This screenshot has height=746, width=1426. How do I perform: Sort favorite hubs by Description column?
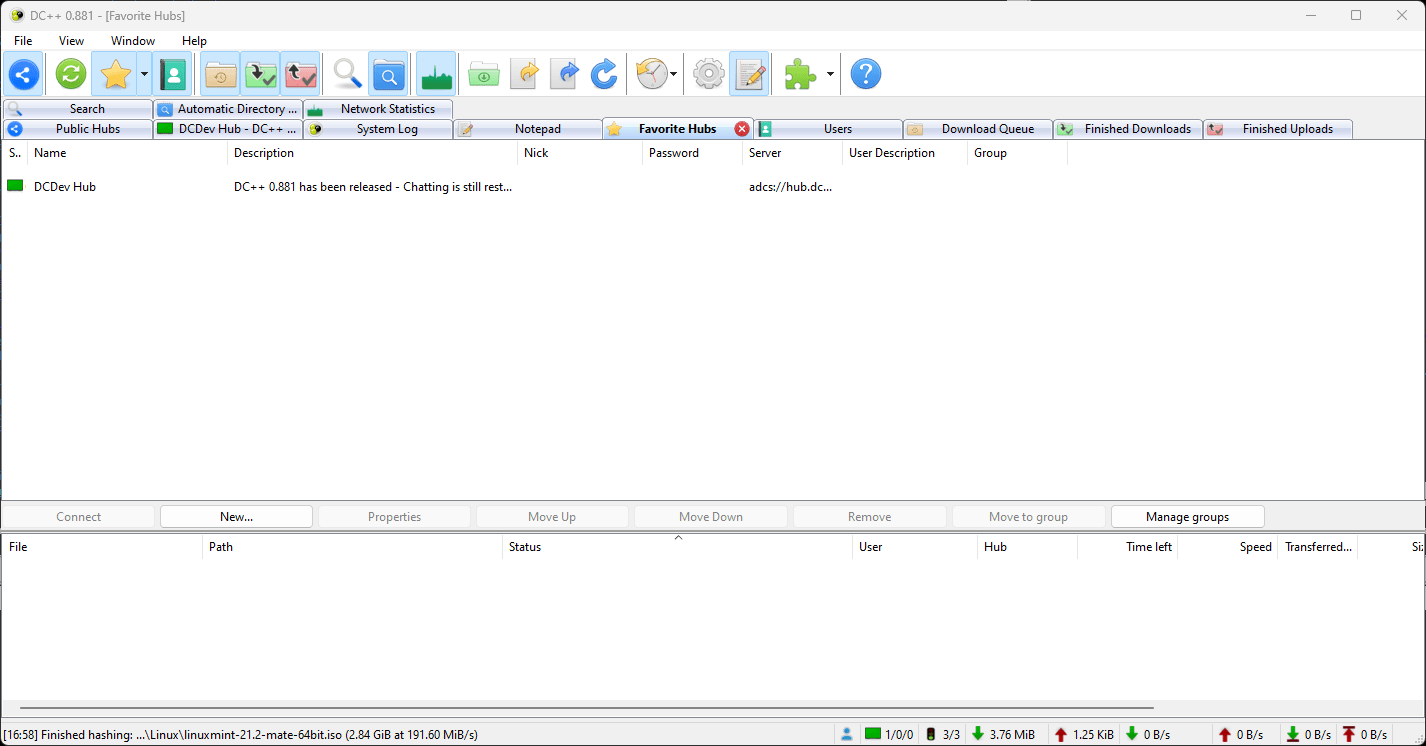point(373,153)
